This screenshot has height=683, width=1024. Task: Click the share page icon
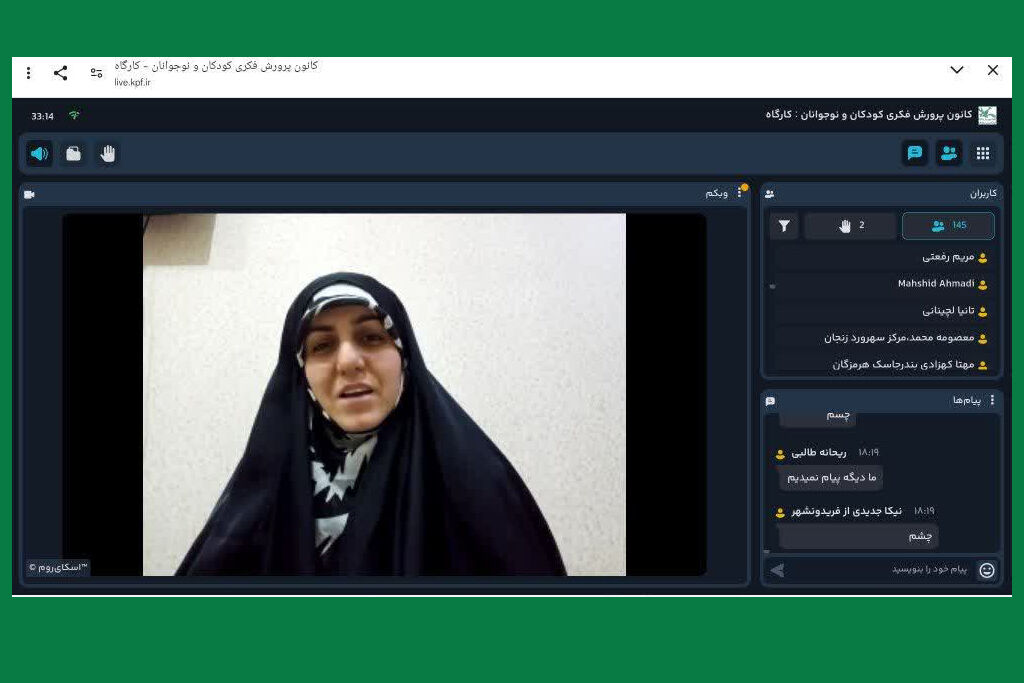[61, 73]
